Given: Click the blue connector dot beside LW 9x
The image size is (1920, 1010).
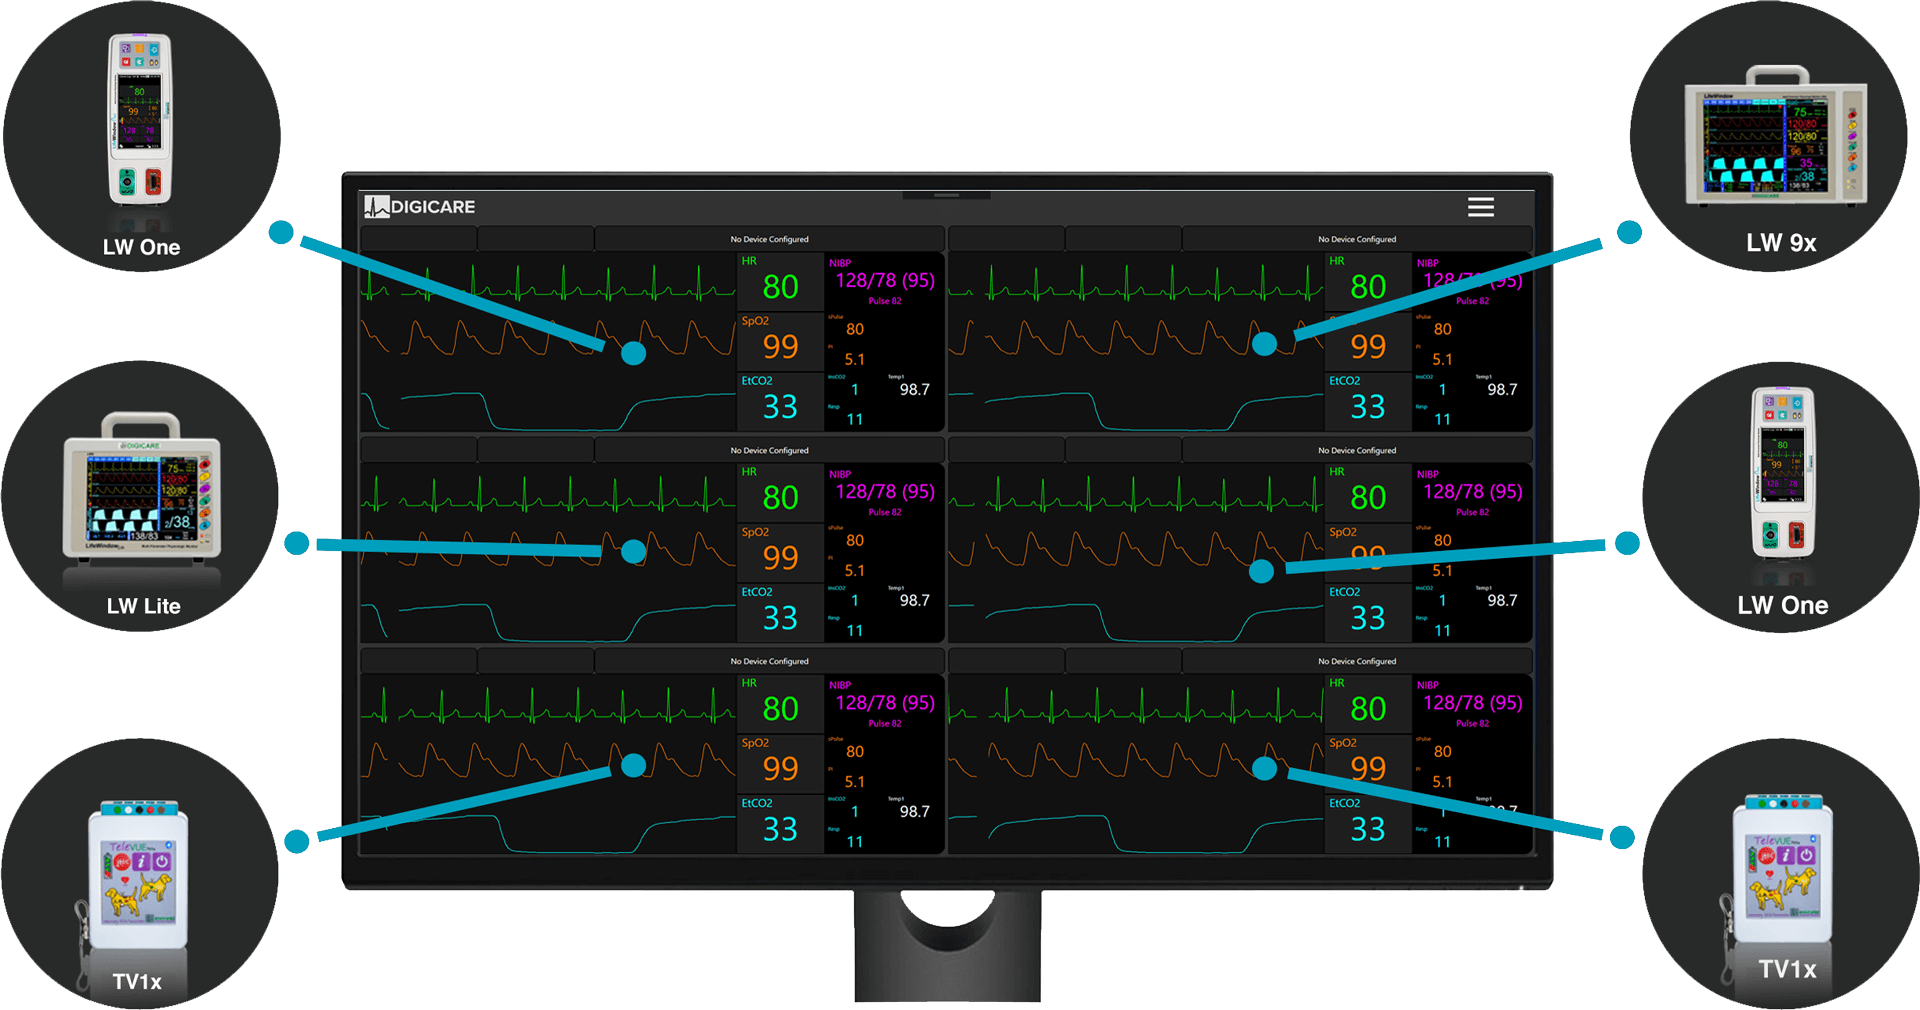Looking at the screenshot, I should click(x=1629, y=232).
